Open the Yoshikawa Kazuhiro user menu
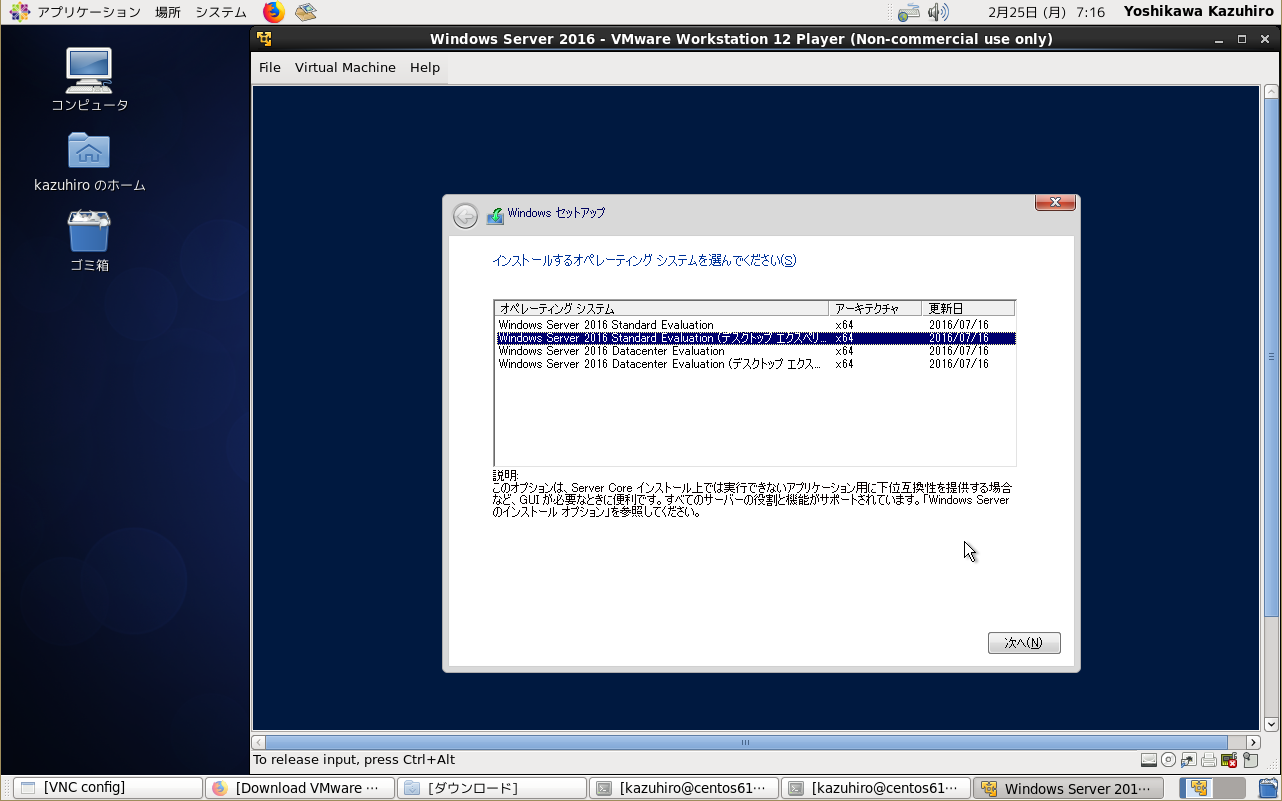 tap(1199, 12)
